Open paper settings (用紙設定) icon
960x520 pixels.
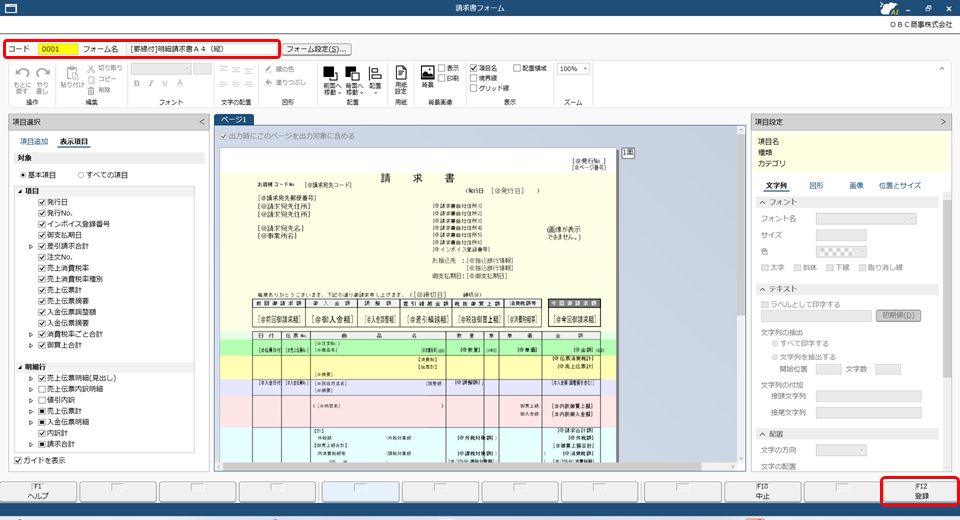click(x=401, y=73)
